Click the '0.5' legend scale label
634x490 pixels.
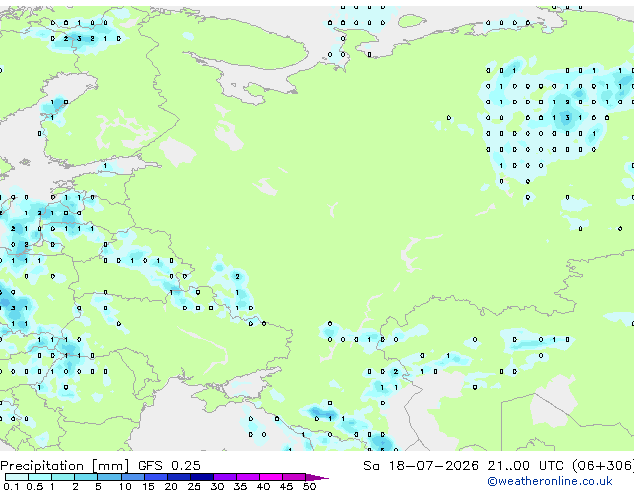coord(35,486)
